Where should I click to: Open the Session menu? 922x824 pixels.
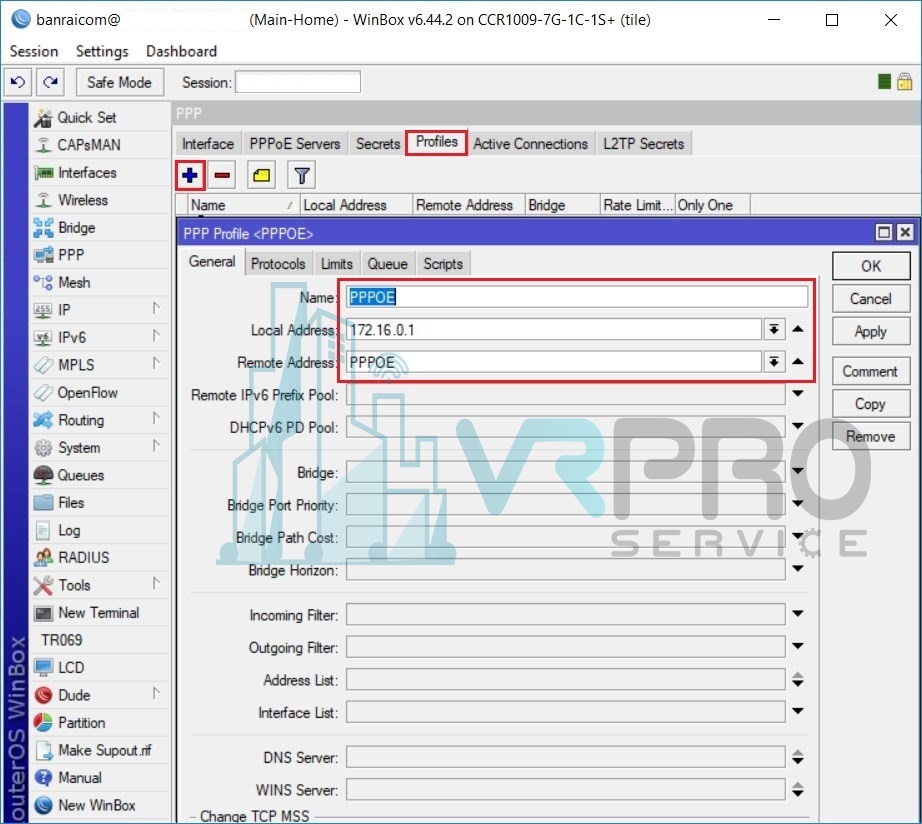click(x=34, y=51)
